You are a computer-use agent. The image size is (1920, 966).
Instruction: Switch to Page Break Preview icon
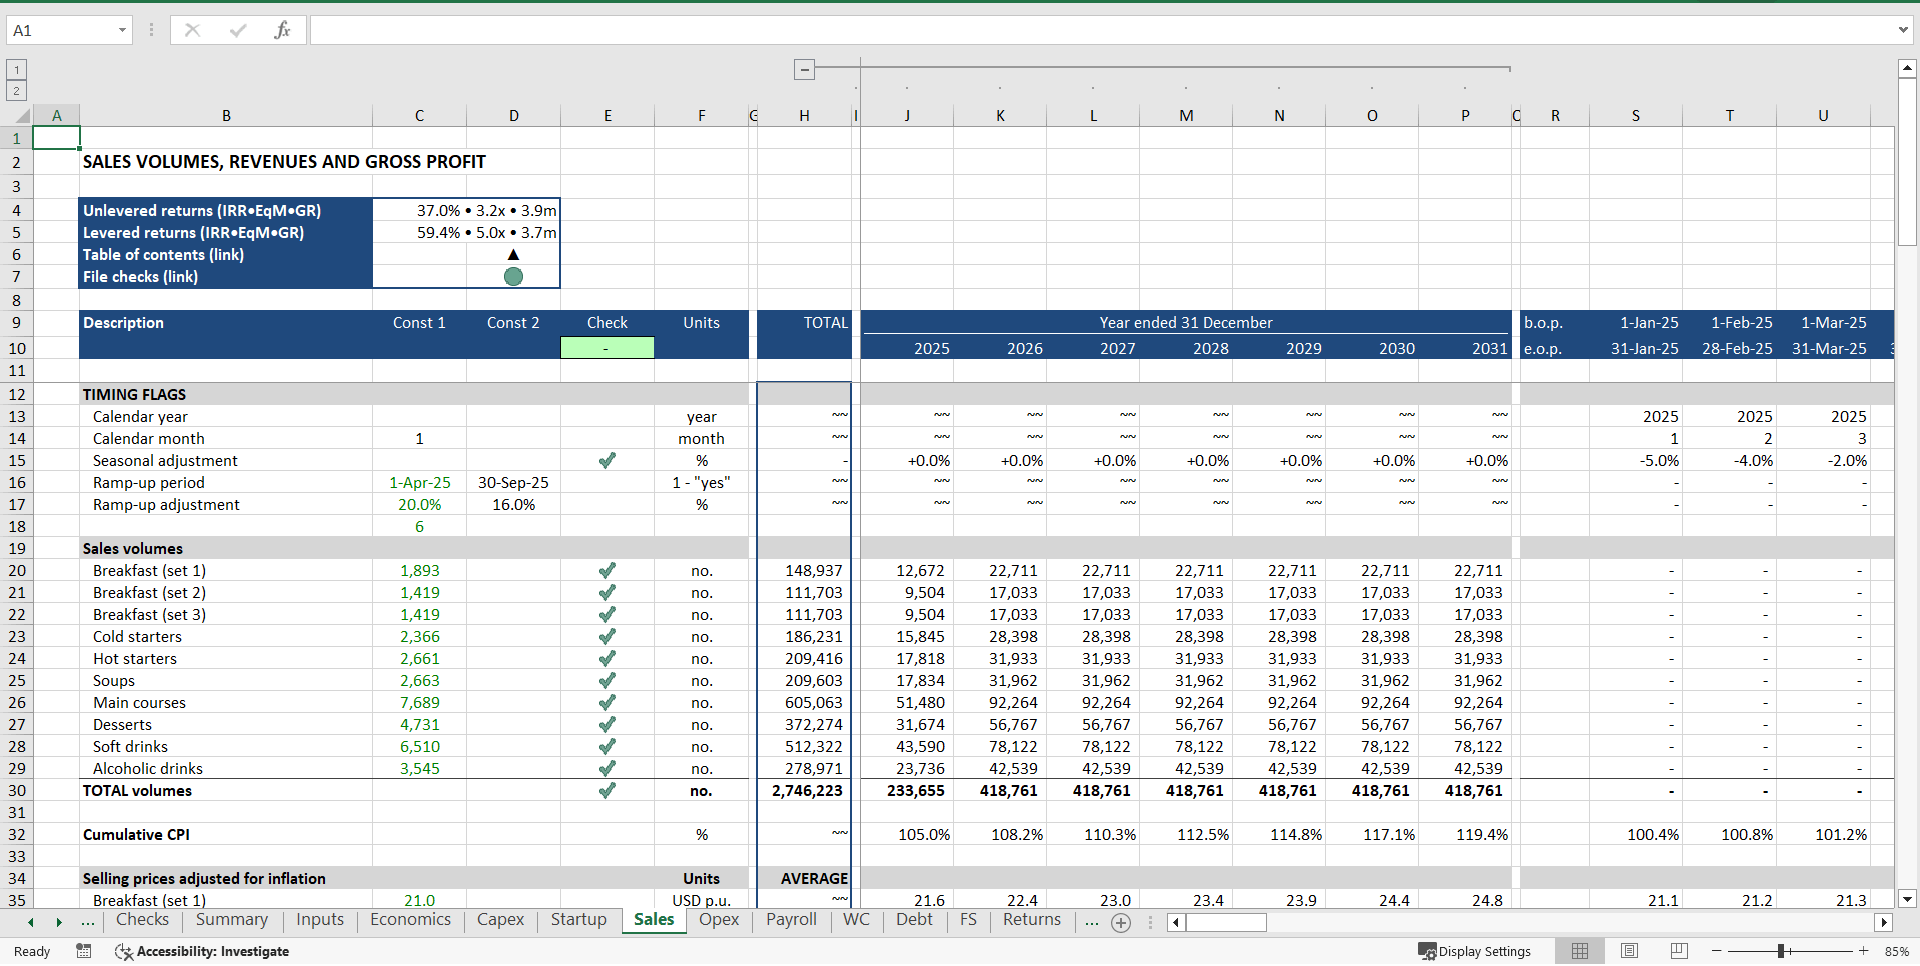point(1679,951)
